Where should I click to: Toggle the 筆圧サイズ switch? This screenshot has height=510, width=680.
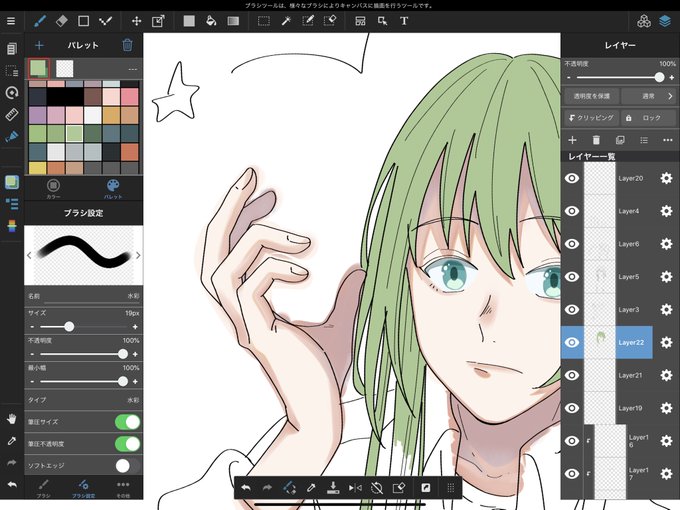[128, 422]
